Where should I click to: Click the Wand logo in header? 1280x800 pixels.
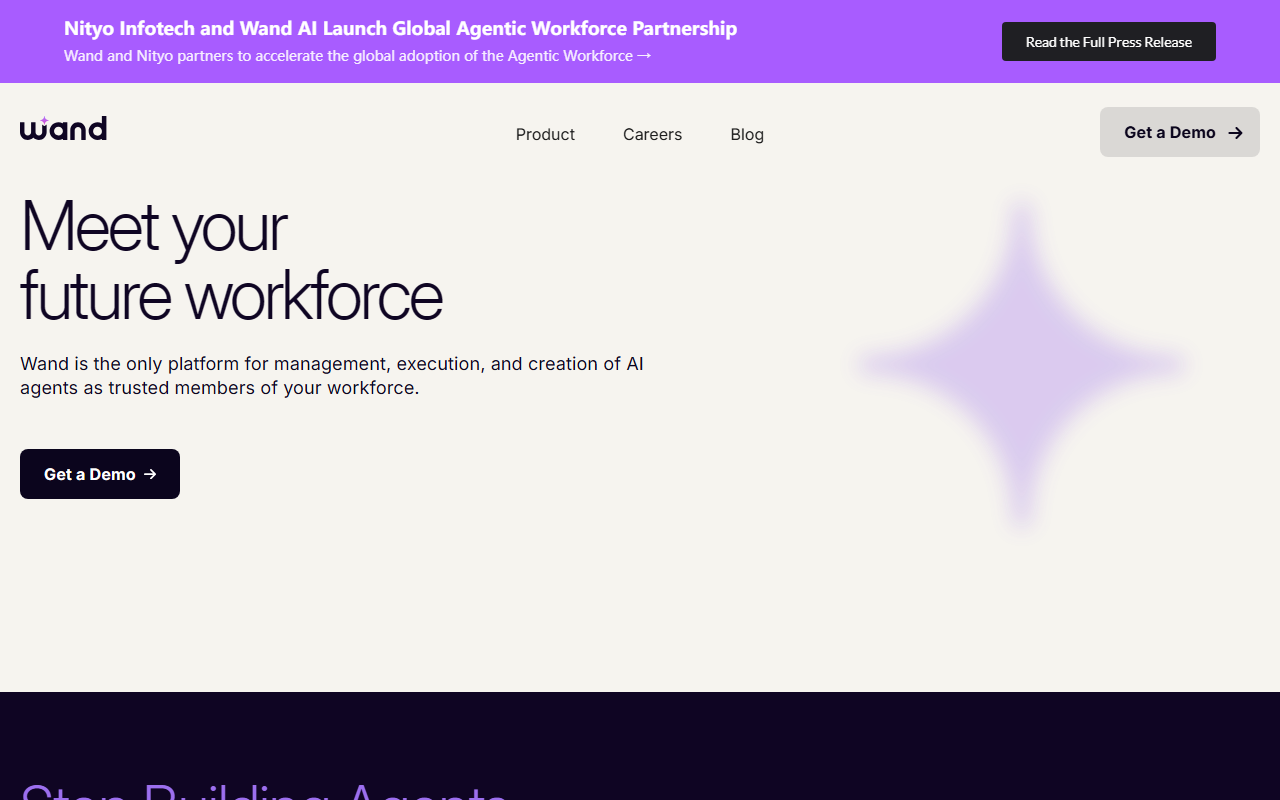click(x=63, y=129)
